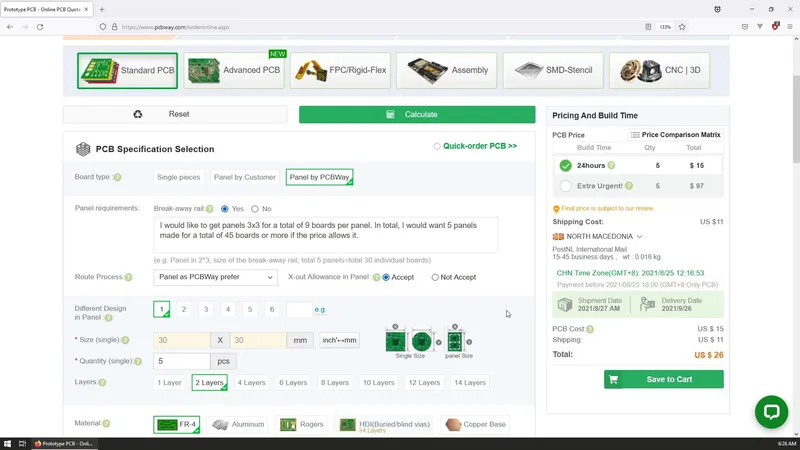The image size is (800, 450).
Task: Choose the Extra Urgent build time option
Action: [566, 186]
